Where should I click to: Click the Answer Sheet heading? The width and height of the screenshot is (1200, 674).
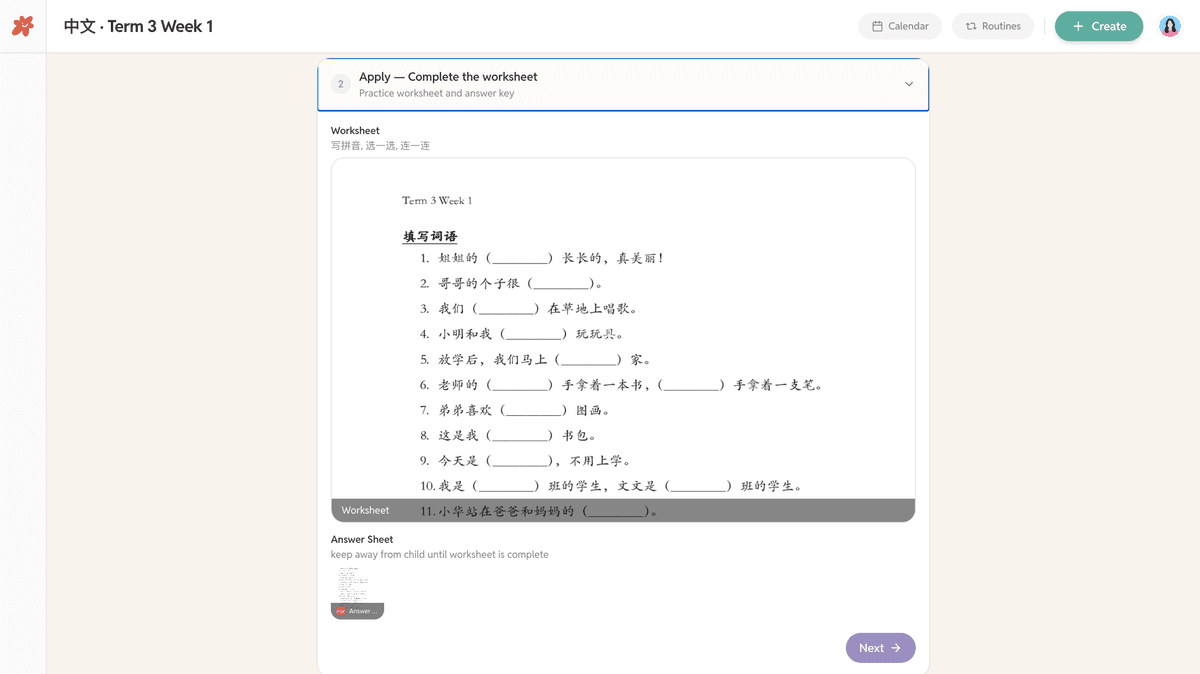tap(362, 539)
